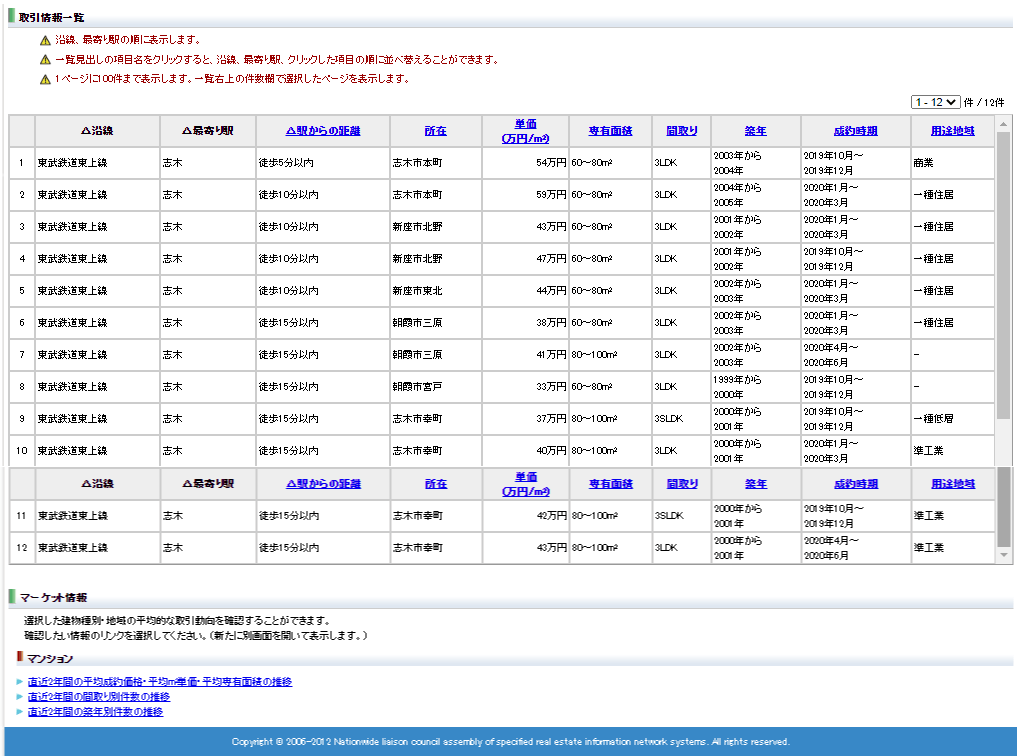1017x756 pixels.
Task: Click the 朝霞市宮戸 location cell
Action: (436, 386)
